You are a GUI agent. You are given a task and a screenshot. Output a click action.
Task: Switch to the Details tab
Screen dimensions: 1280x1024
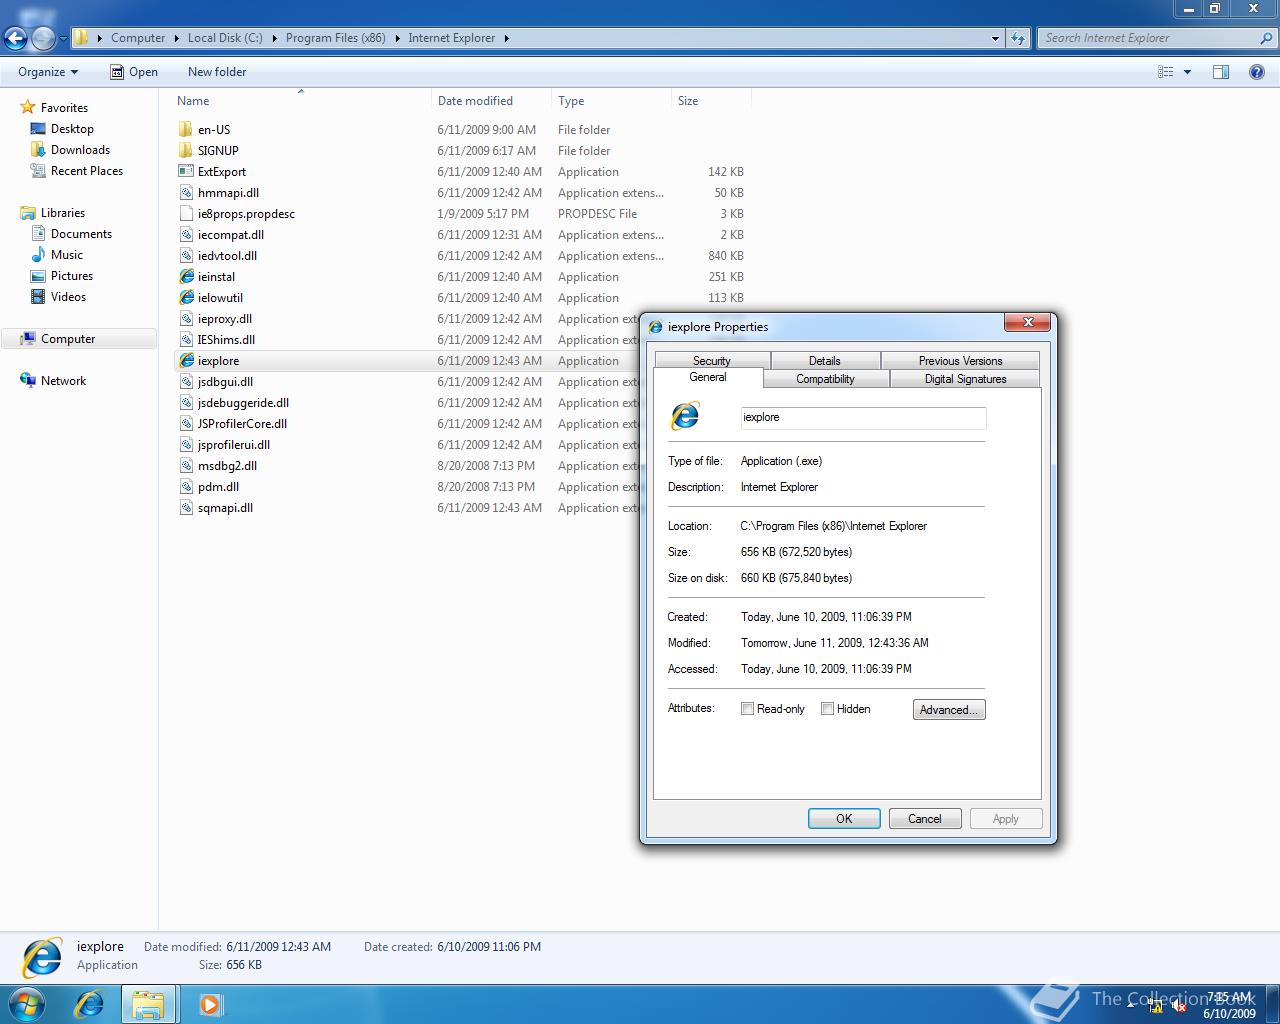click(825, 361)
